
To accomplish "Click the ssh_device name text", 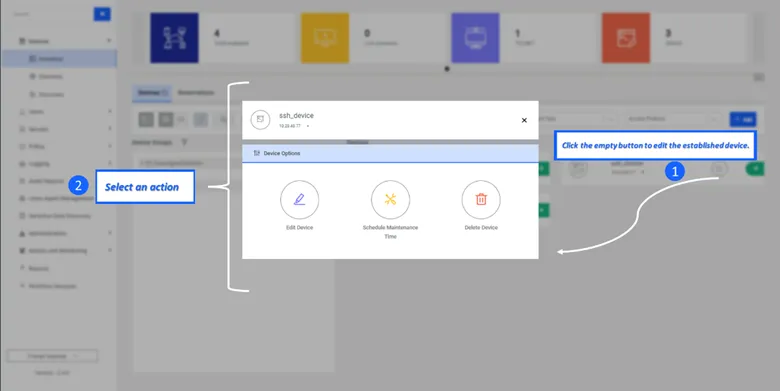I will (296, 115).
